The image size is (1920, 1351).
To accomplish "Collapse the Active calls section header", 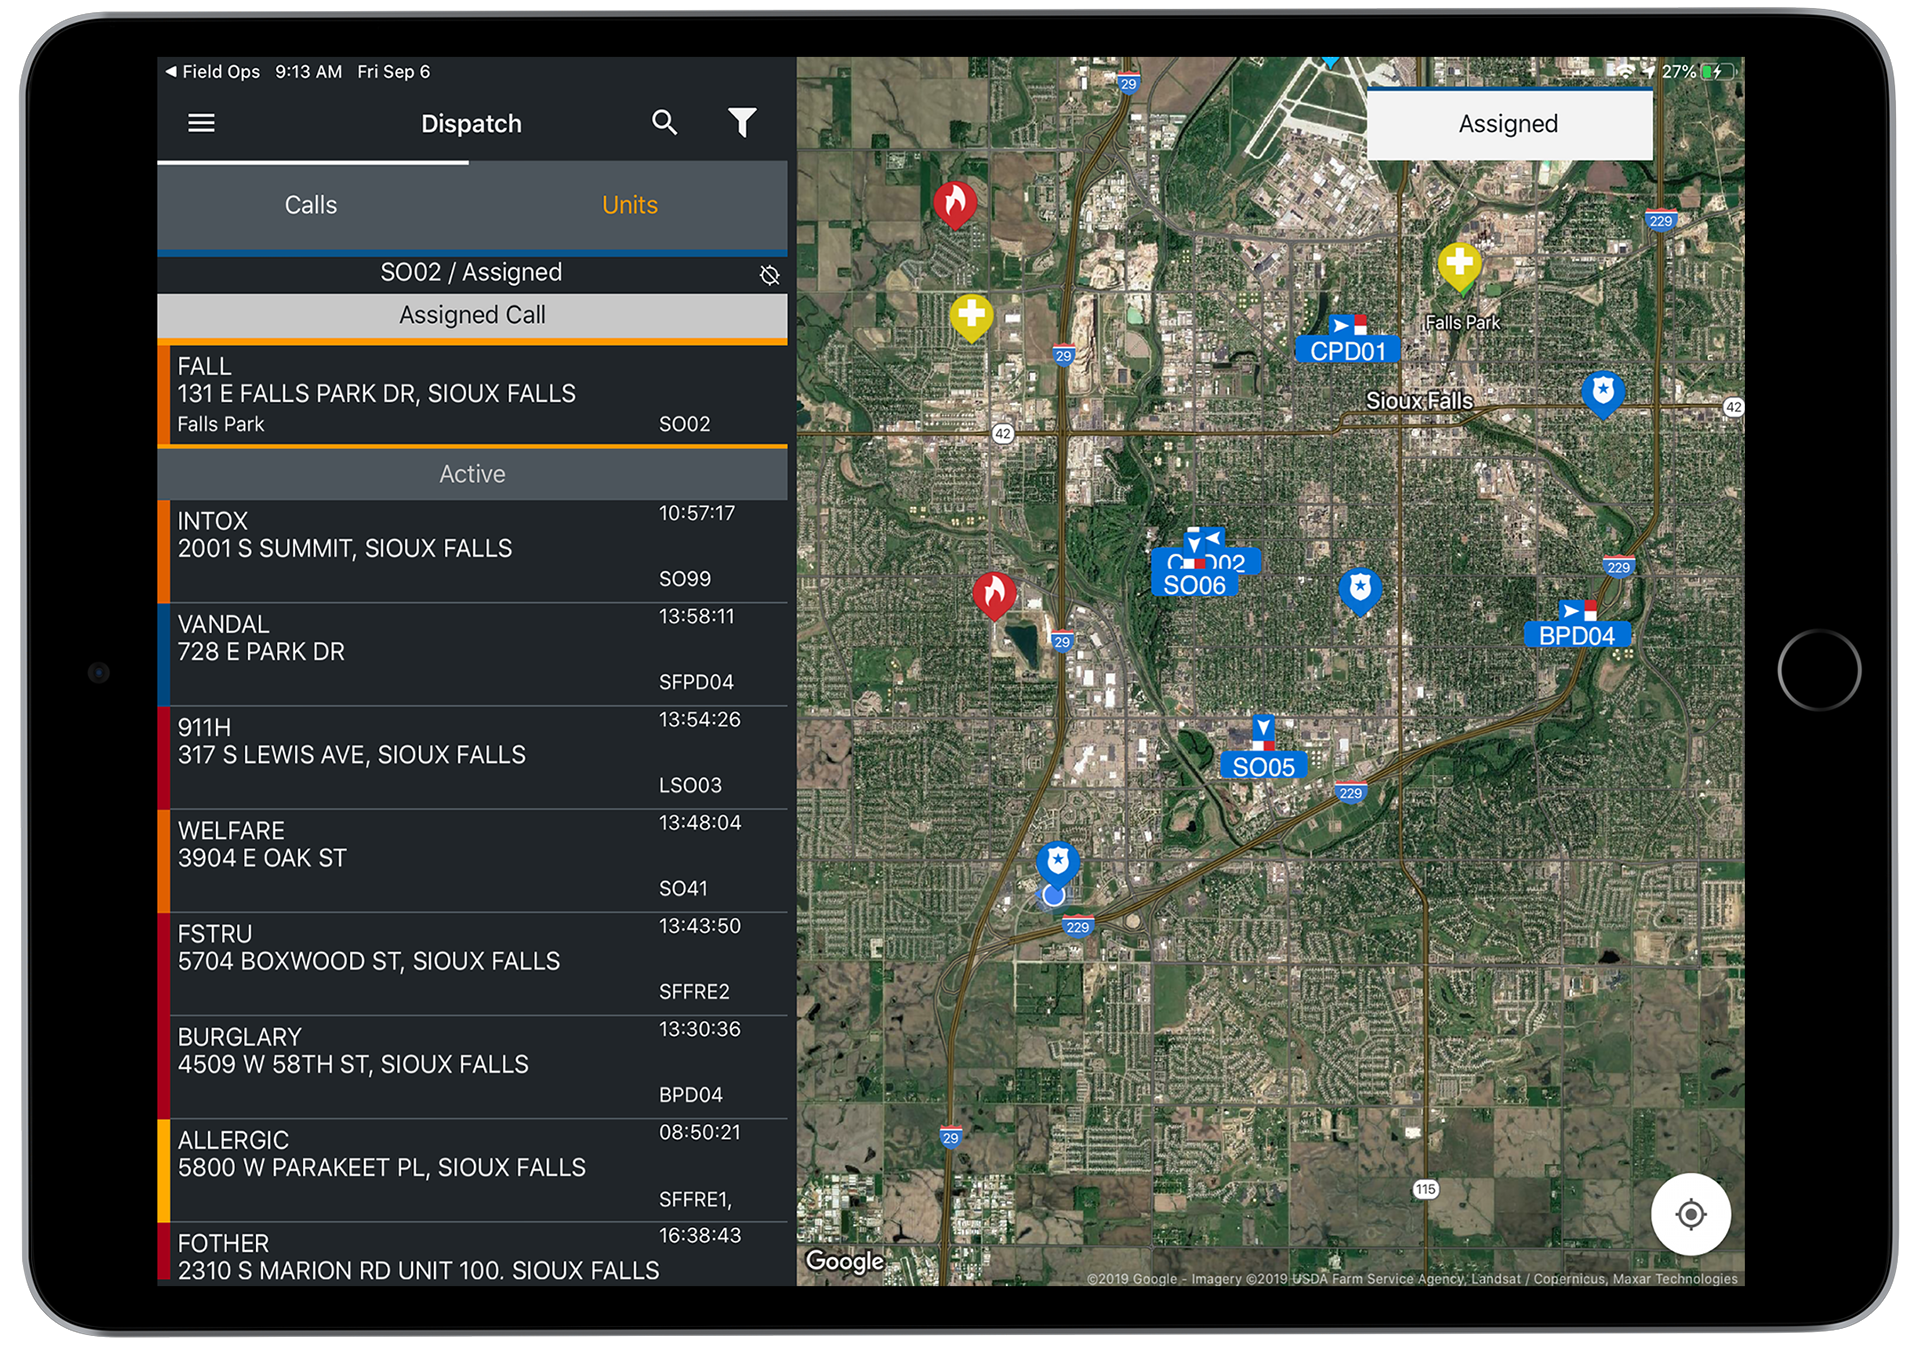I will [472, 474].
